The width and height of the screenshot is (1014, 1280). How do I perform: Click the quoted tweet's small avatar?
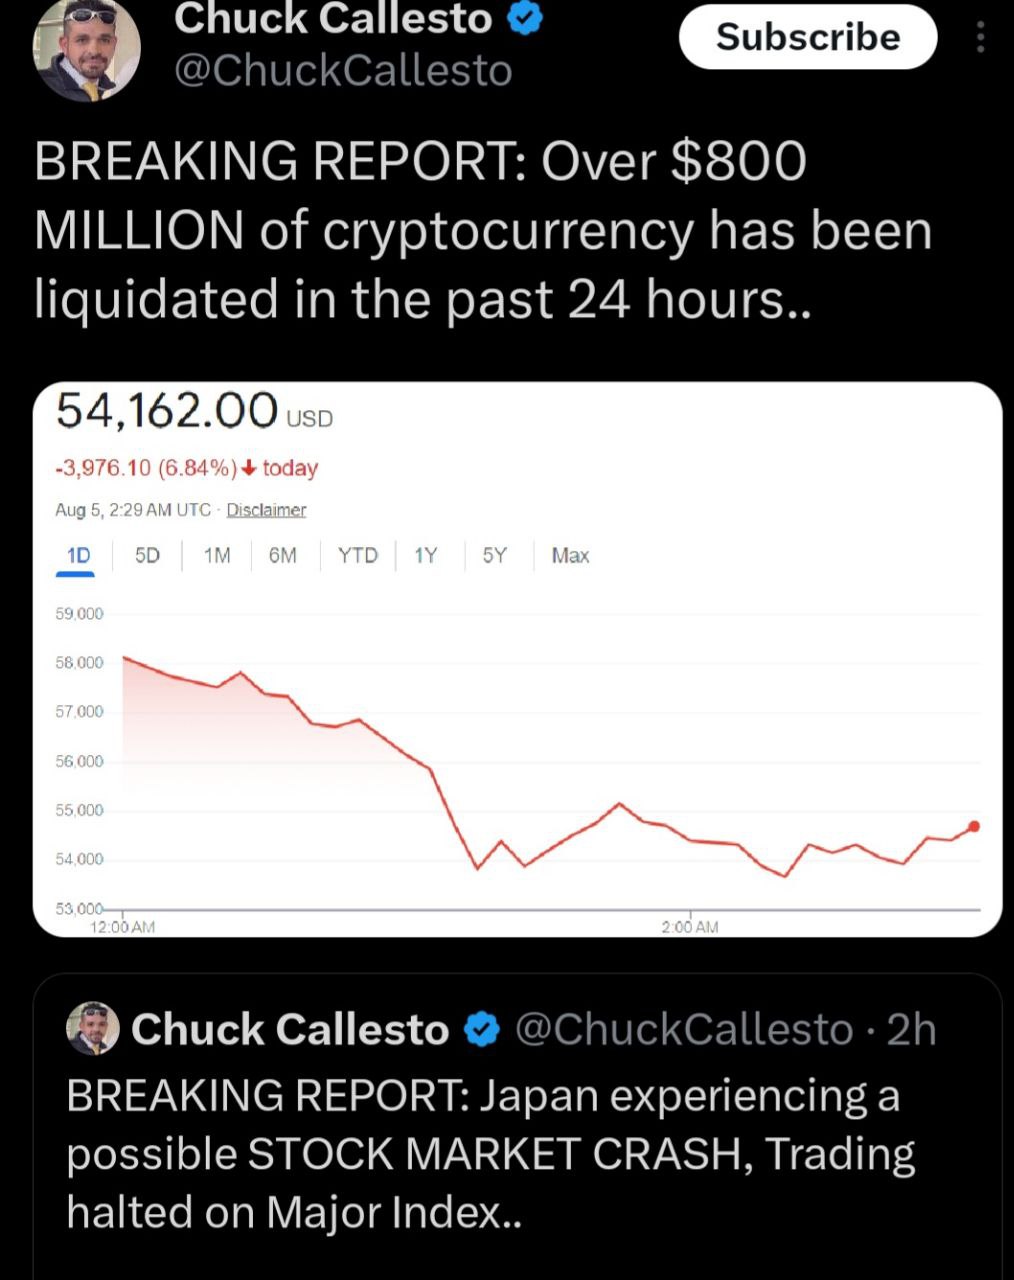93,1028
